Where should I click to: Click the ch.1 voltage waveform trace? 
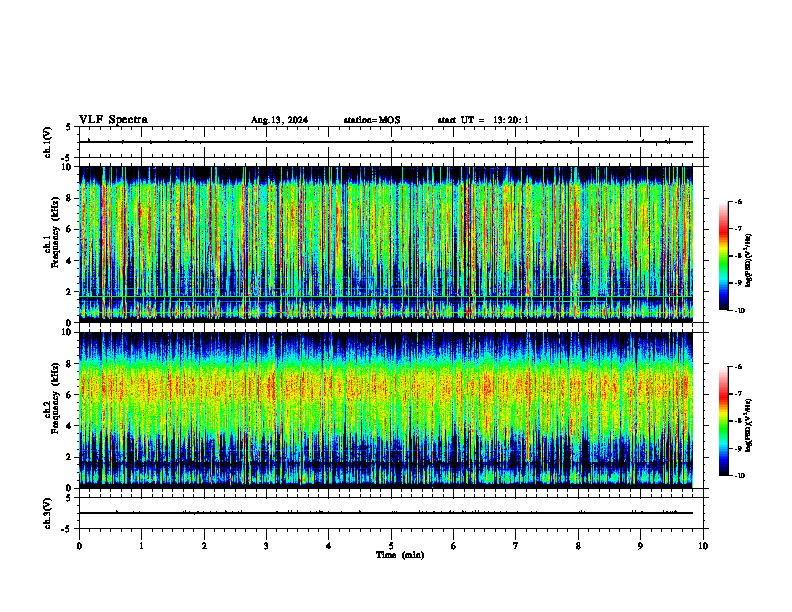pos(385,142)
